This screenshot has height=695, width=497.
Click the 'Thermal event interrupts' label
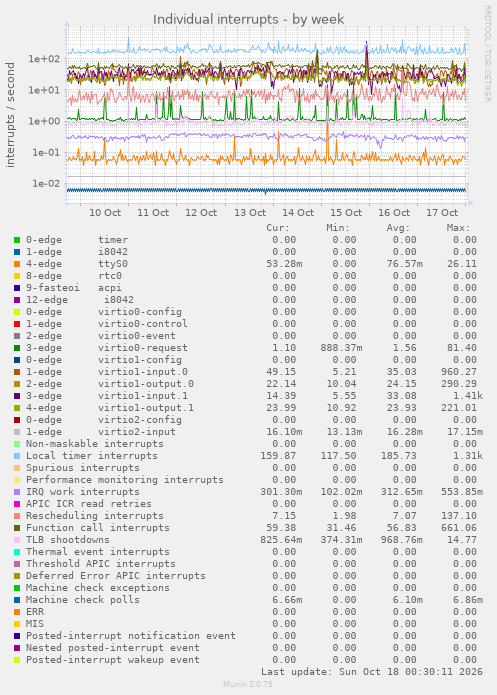pos(98,552)
